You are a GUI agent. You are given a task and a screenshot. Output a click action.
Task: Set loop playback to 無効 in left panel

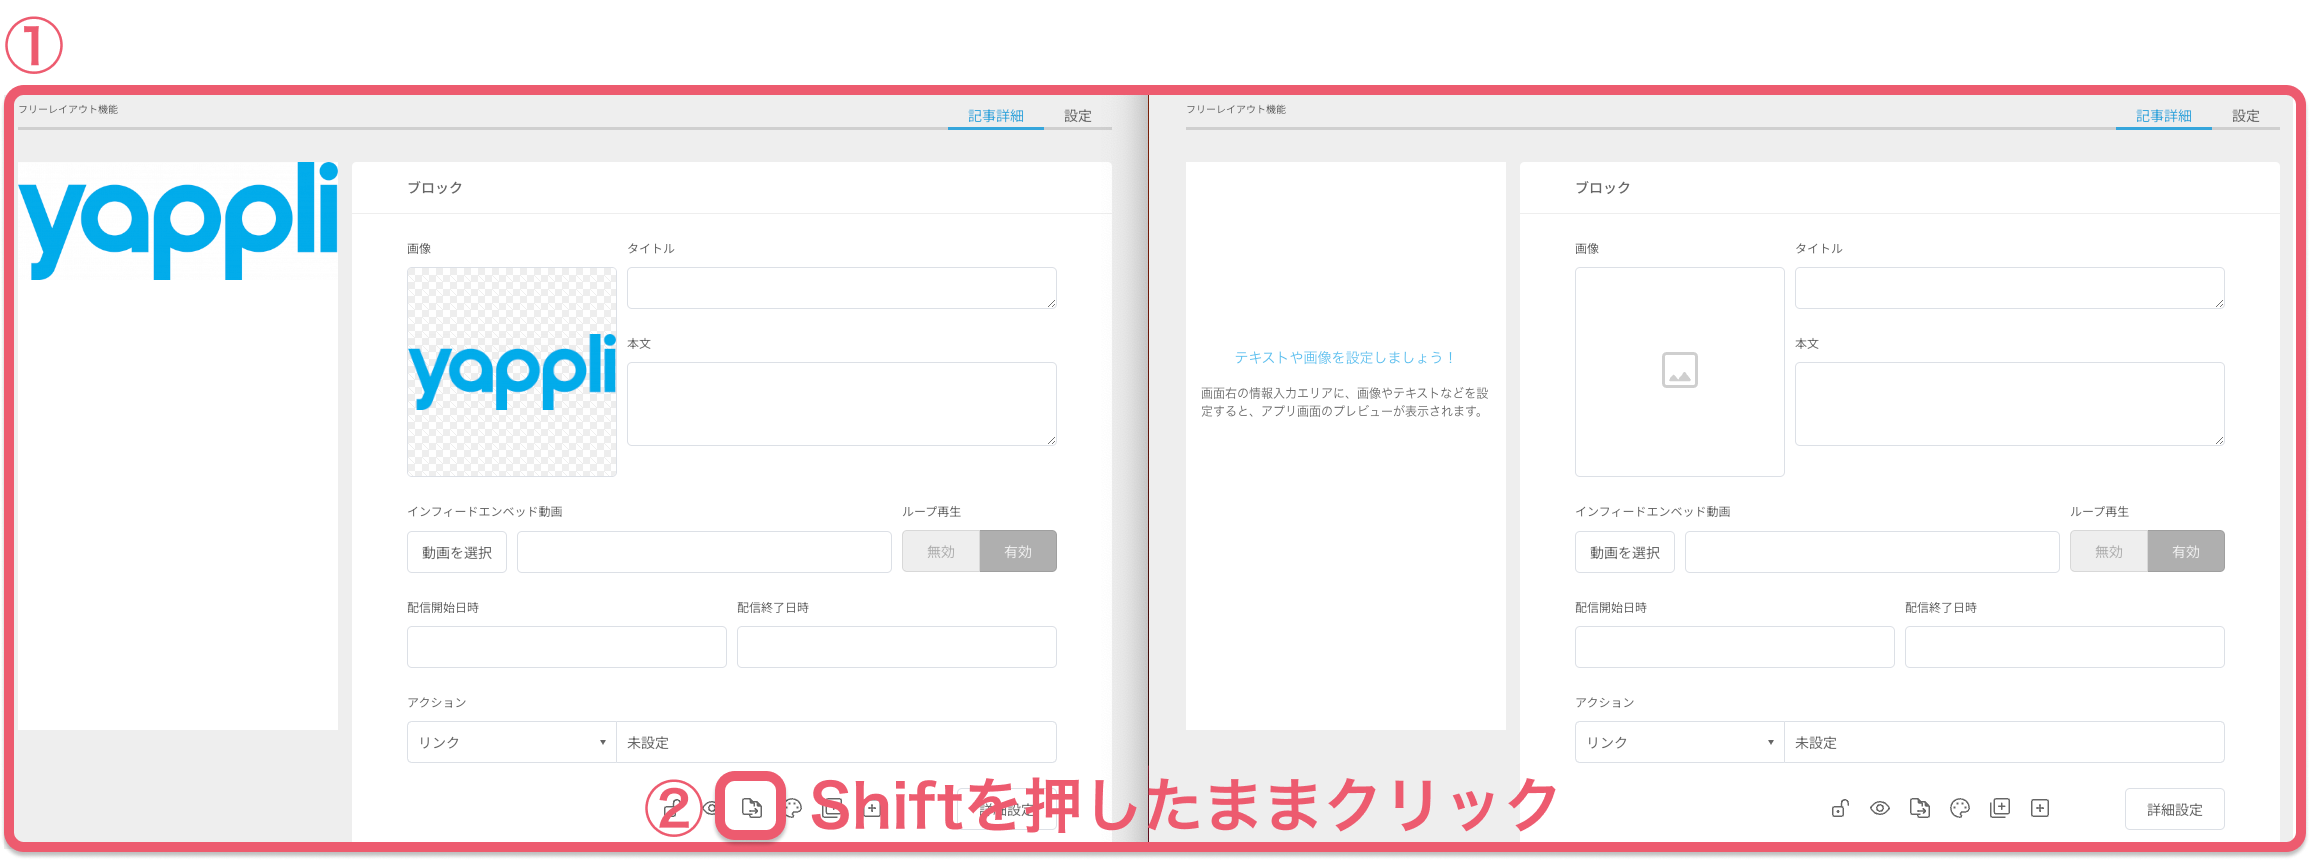941,551
